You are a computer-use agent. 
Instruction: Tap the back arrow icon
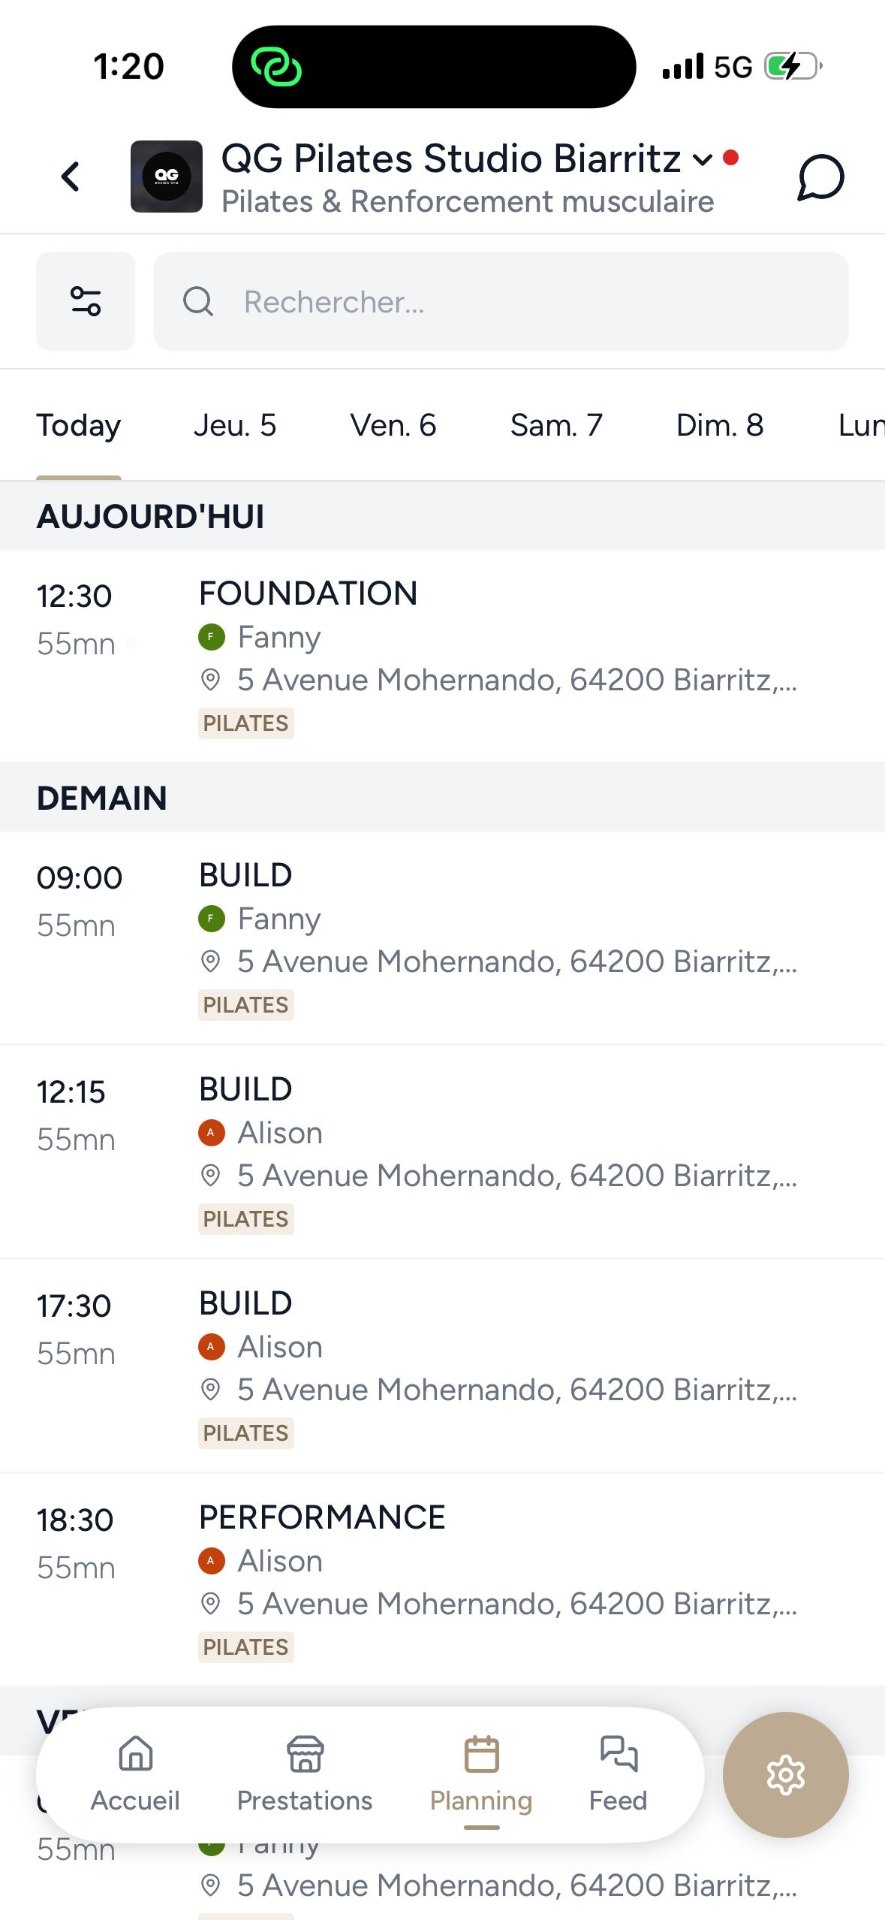click(70, 177)
